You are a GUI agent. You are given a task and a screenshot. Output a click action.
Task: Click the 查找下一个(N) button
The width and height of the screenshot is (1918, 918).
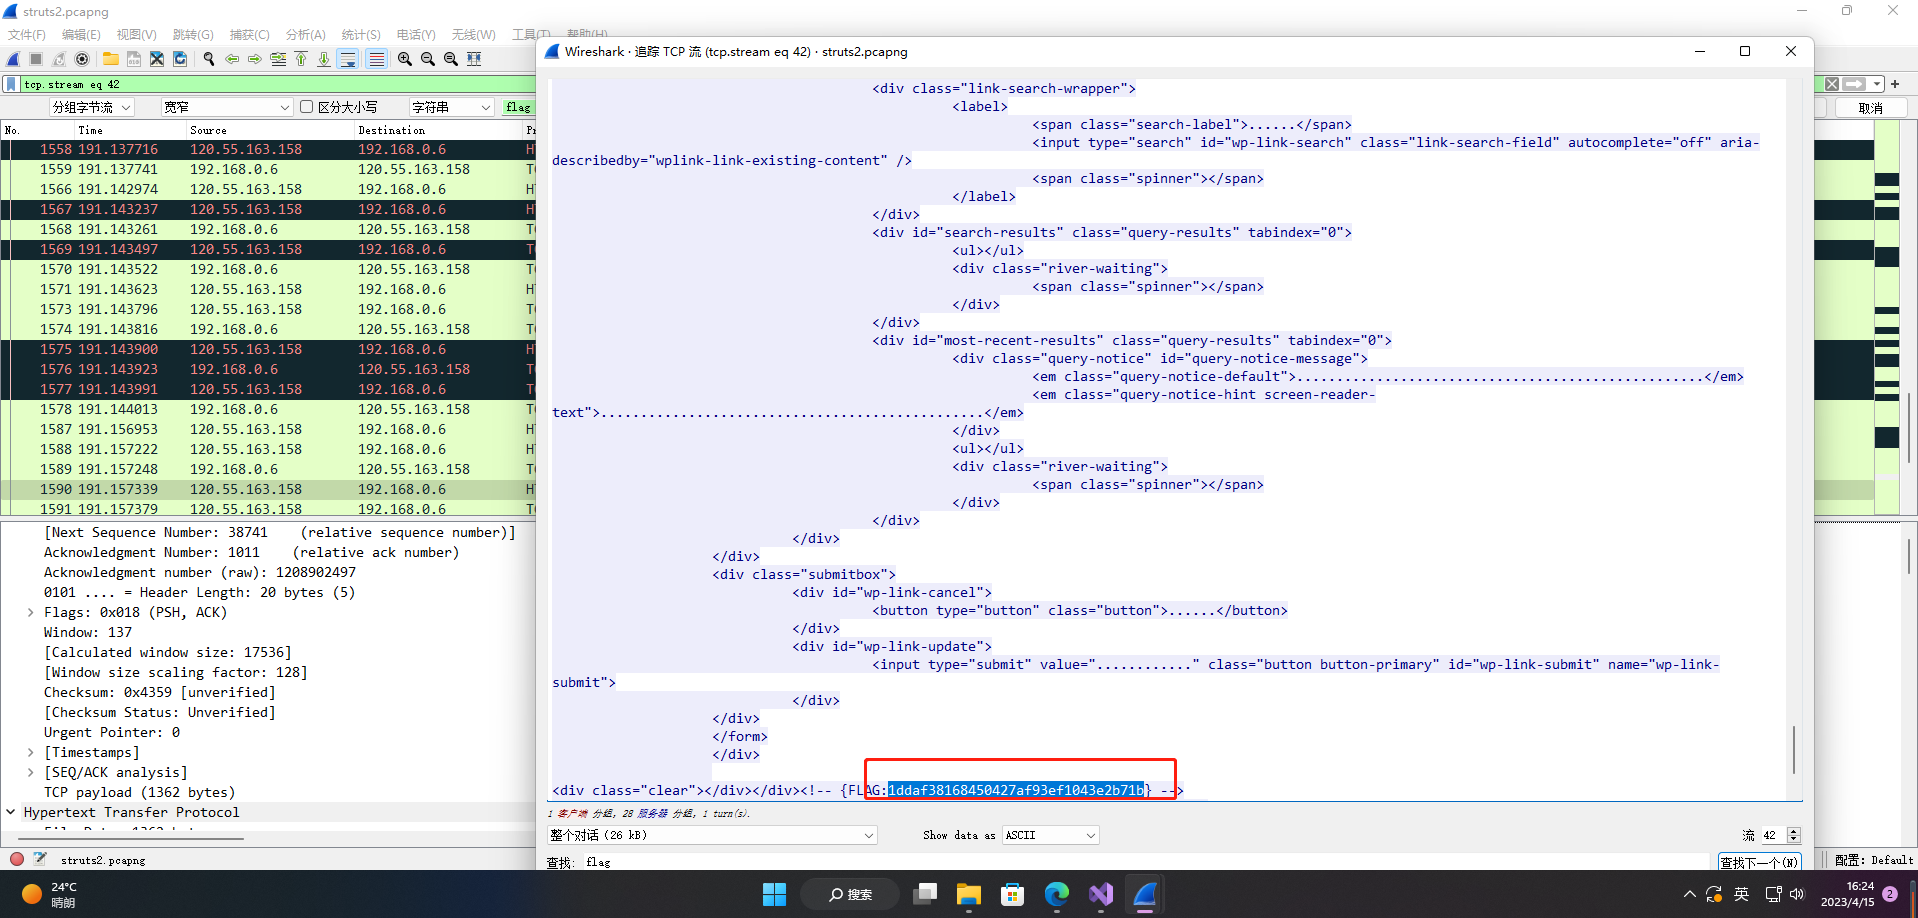tap(1759, 861)
